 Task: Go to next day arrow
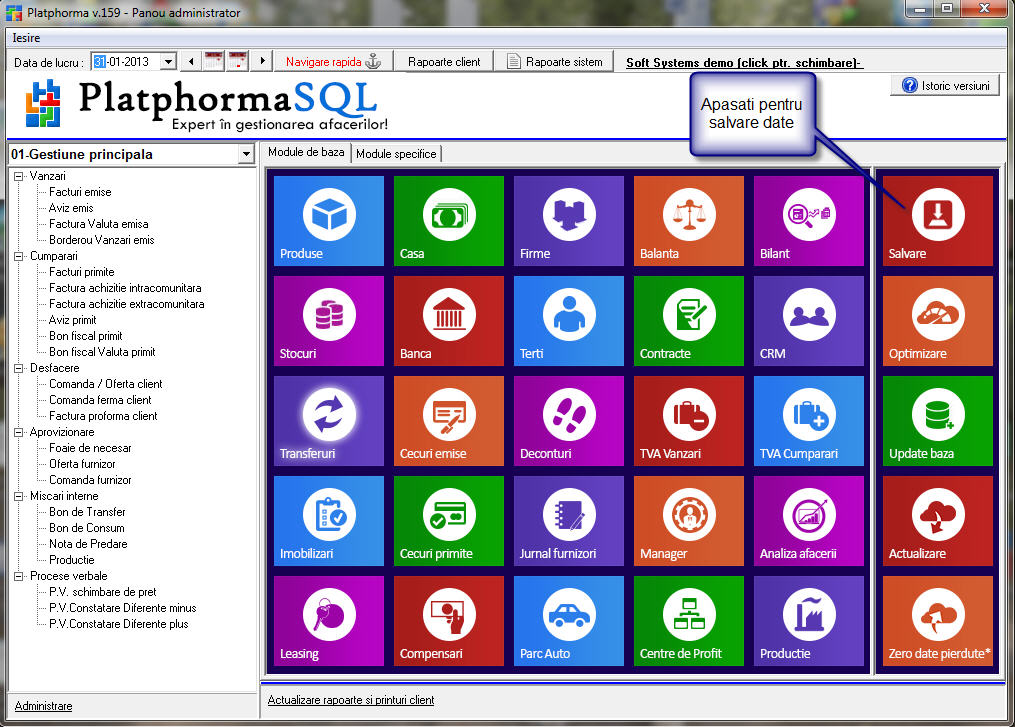(262, 62)
